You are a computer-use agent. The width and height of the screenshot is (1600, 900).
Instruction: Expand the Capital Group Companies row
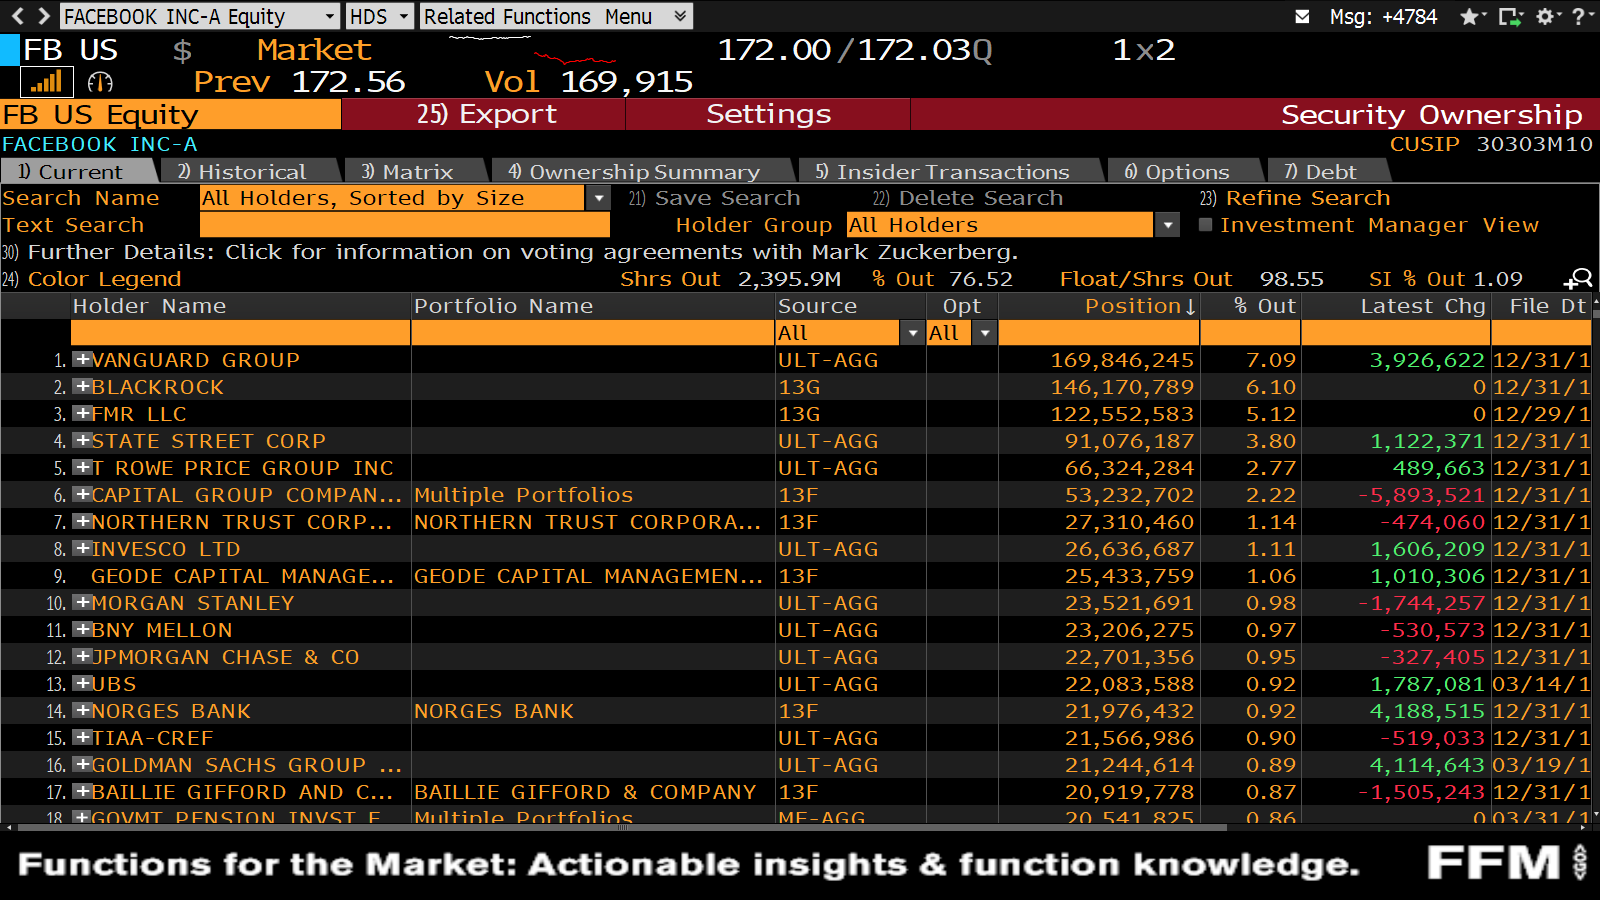82,494
